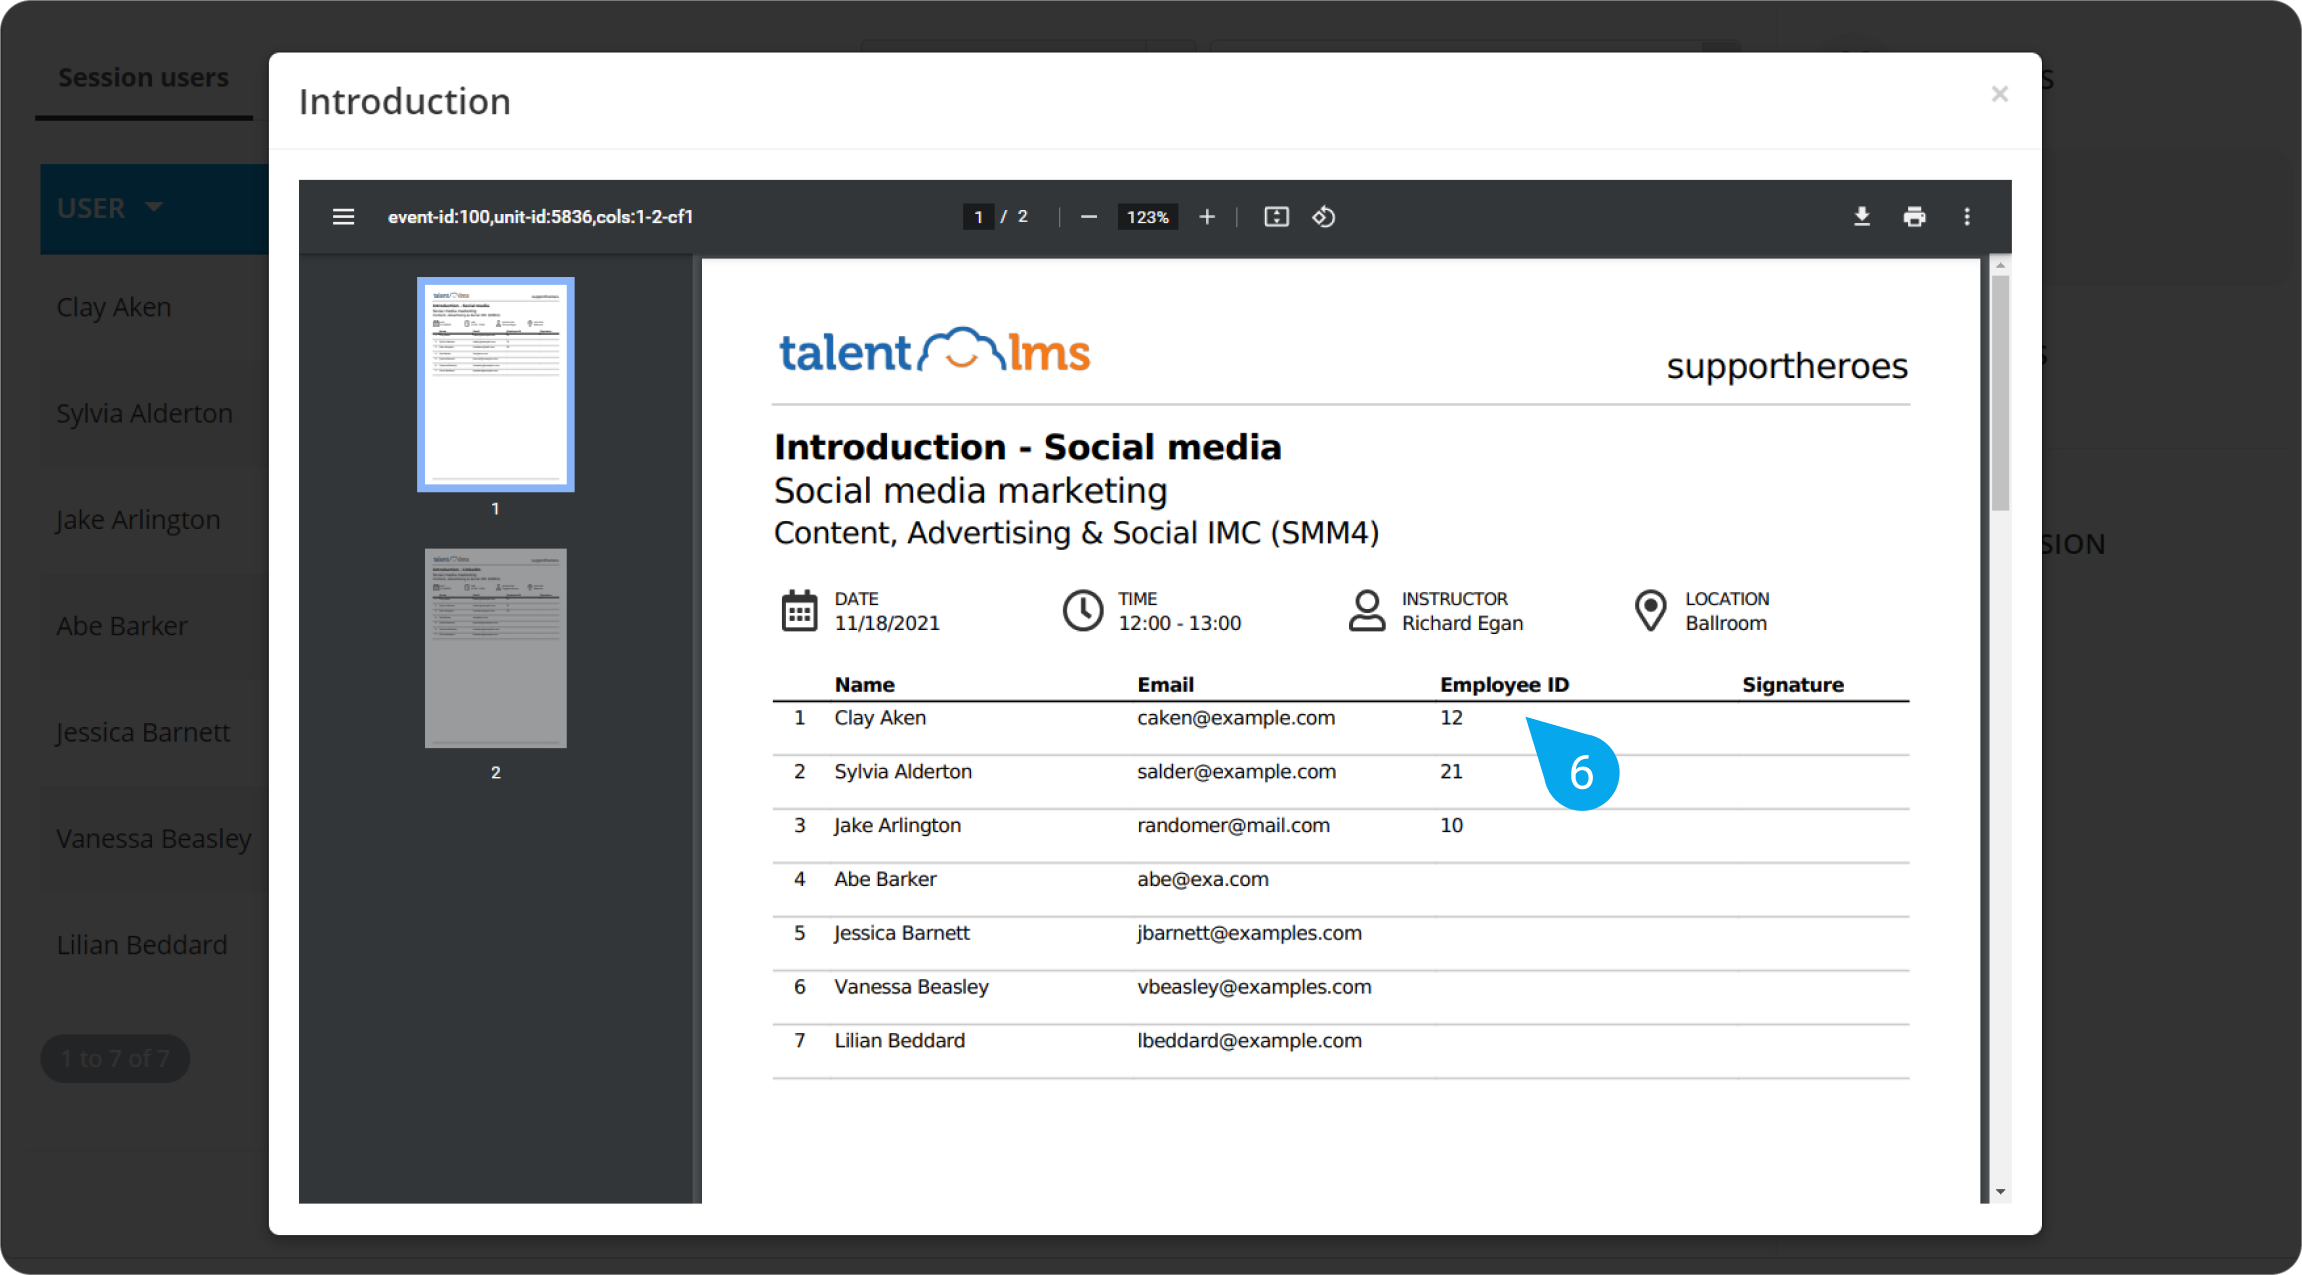
Task: Click the INSTRUCTOR person icon
Action: pyautogui.click(x=1366, y=610)
